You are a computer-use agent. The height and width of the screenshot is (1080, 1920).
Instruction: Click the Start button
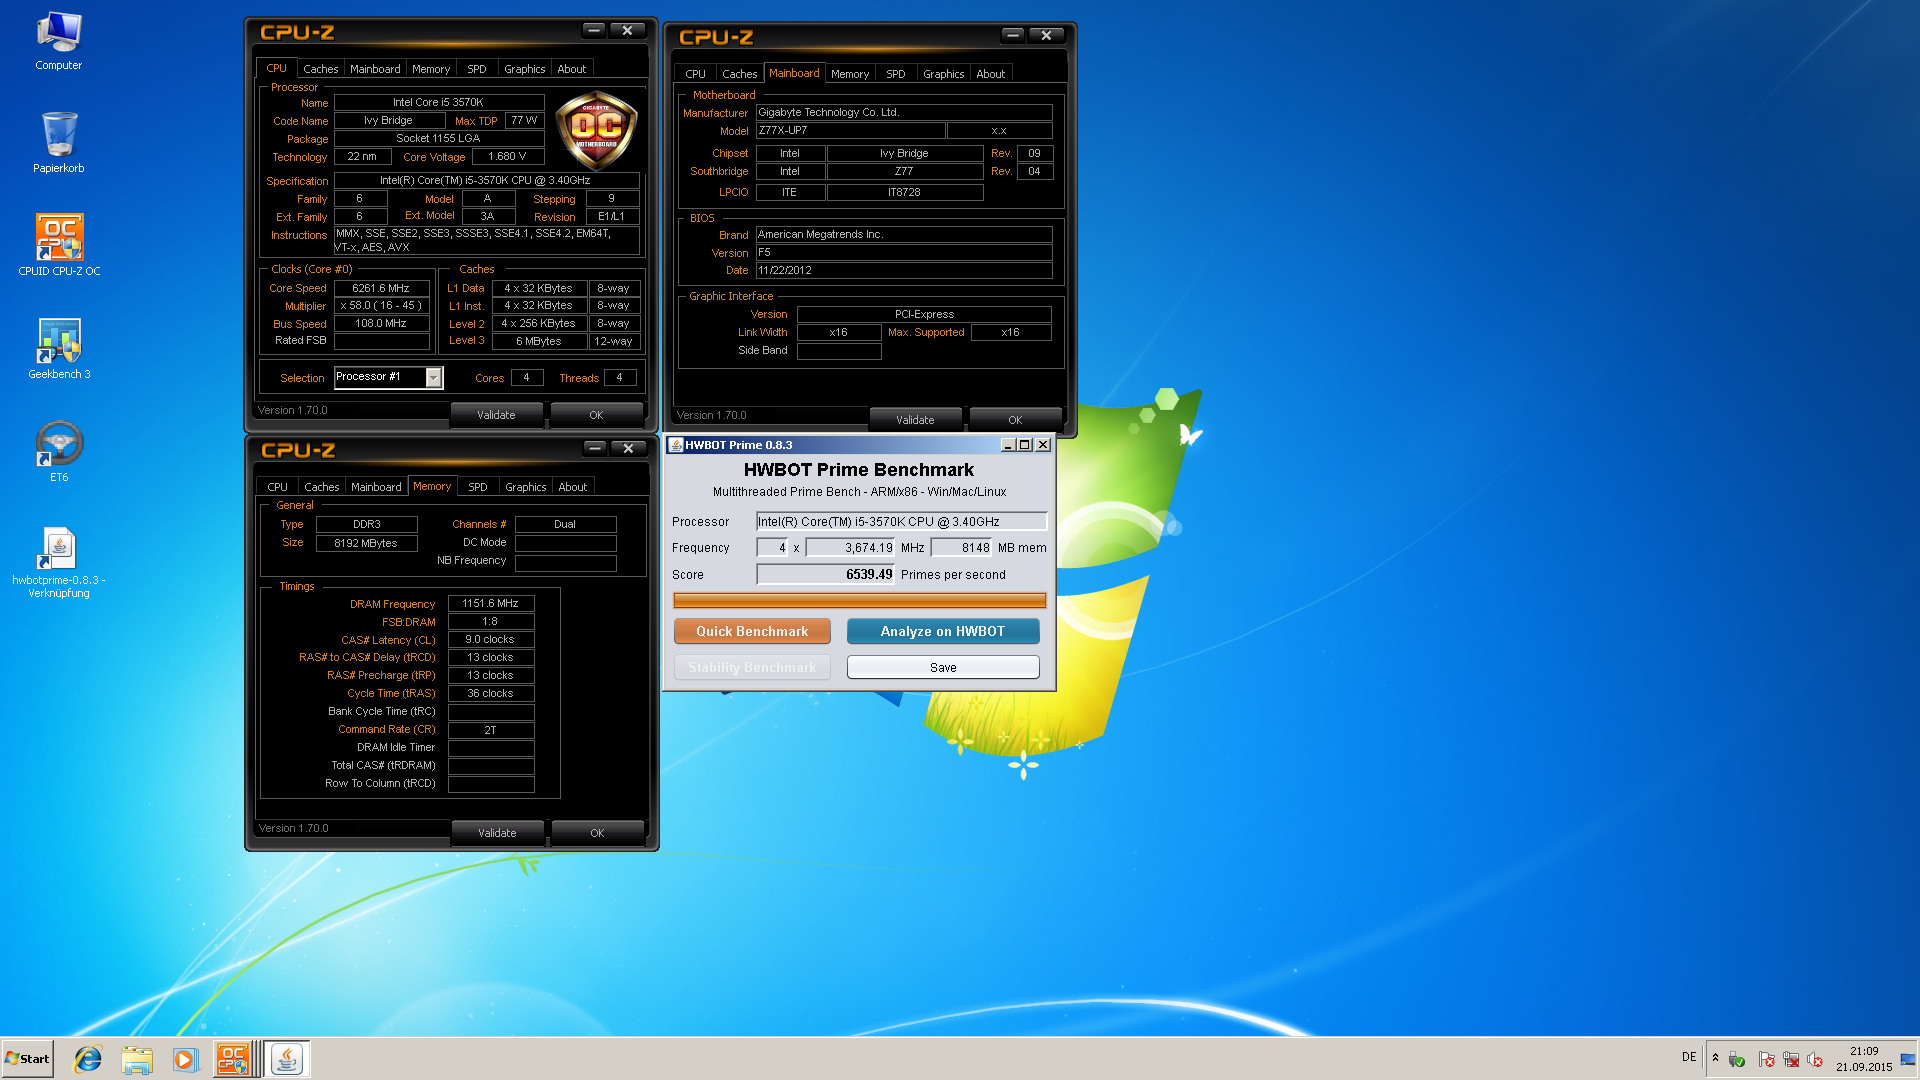pos(28,1059)
